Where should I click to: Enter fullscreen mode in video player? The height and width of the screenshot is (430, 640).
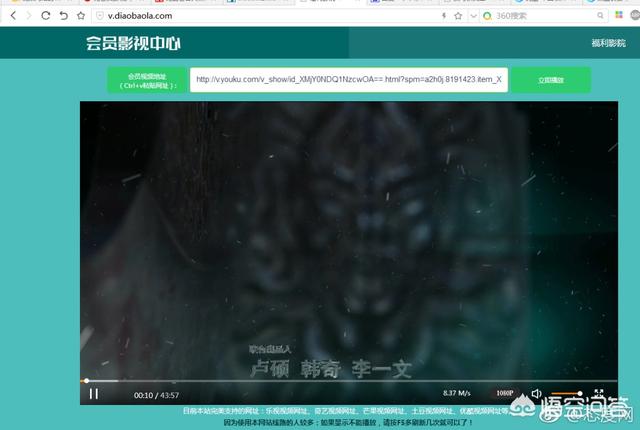[x=598, y=394]
